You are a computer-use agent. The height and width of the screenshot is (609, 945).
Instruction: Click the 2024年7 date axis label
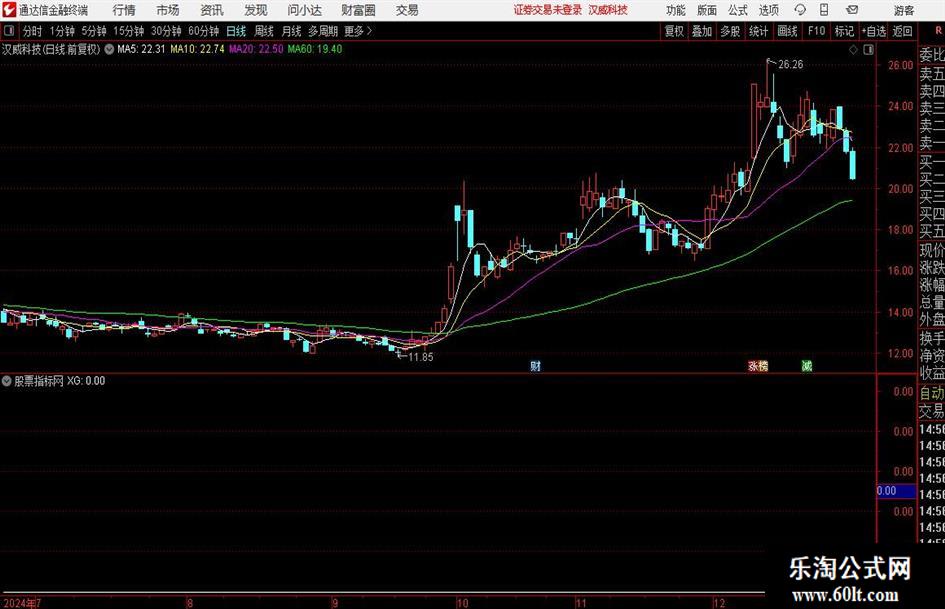[22, 603]
